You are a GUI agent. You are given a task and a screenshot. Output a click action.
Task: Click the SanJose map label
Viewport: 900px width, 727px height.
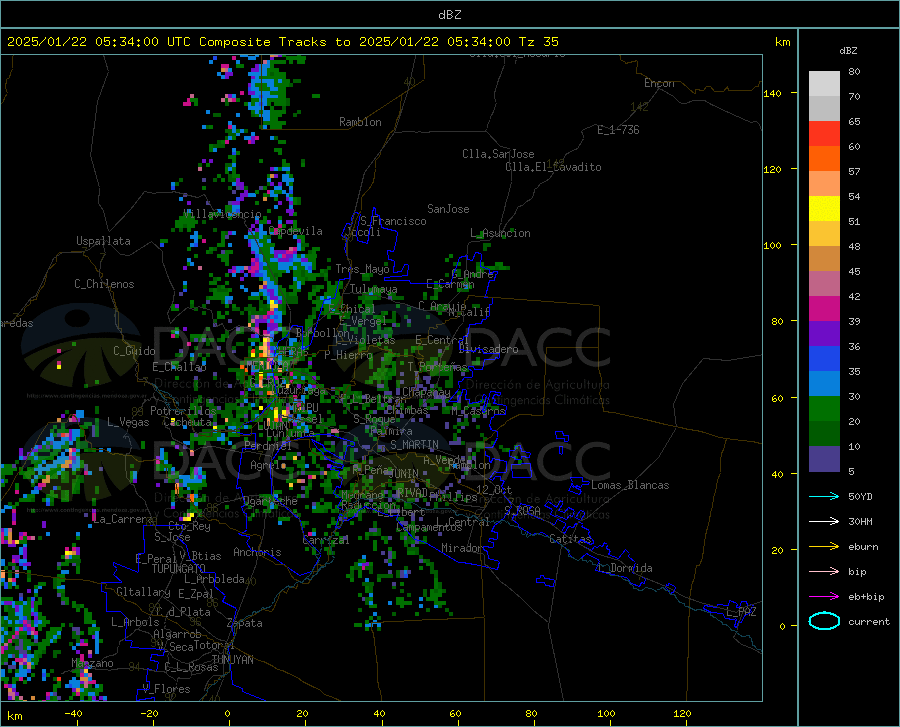coord(448,209)
